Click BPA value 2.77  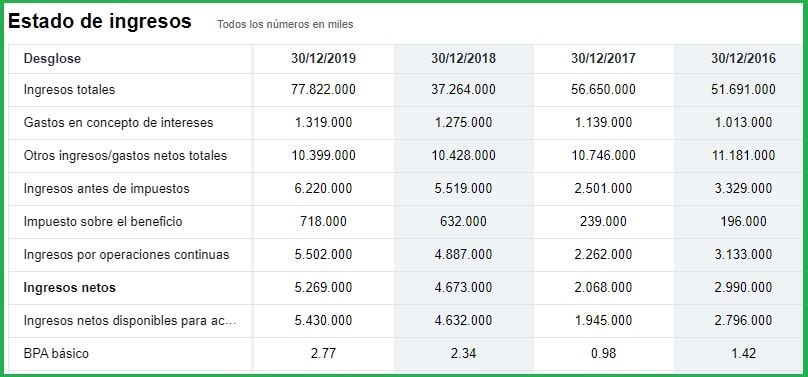(323, 353)
